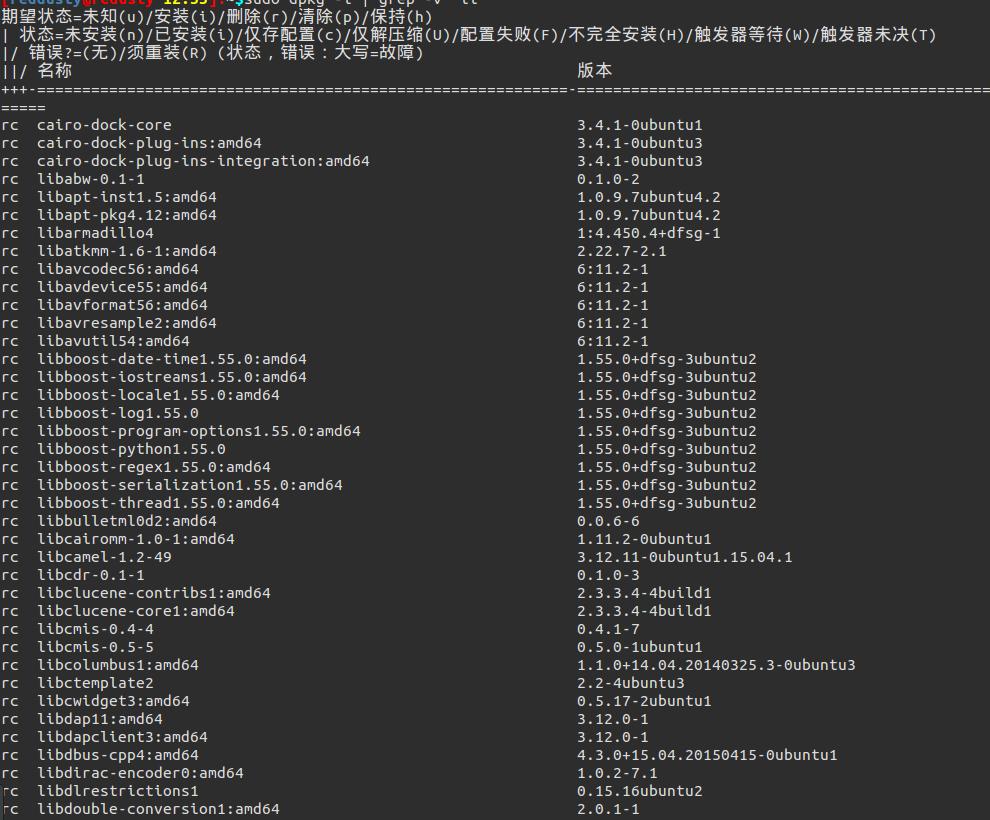Screen dimensions: 990x820
Task: Click version 3.12.11-0ubuntu1.15.04.1 text
Action: [x=684, y=557]
